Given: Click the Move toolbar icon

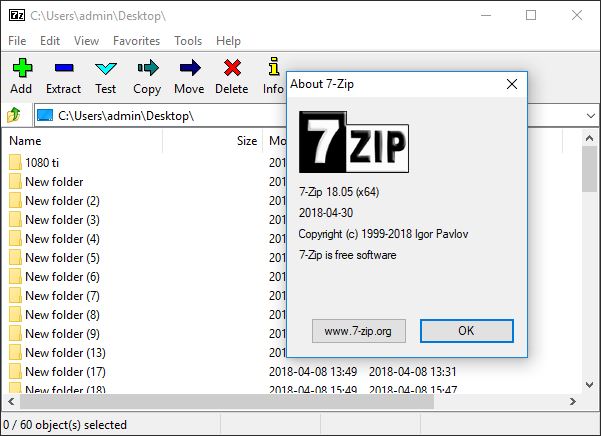Looking at the screenshot, I should point(190,68).
